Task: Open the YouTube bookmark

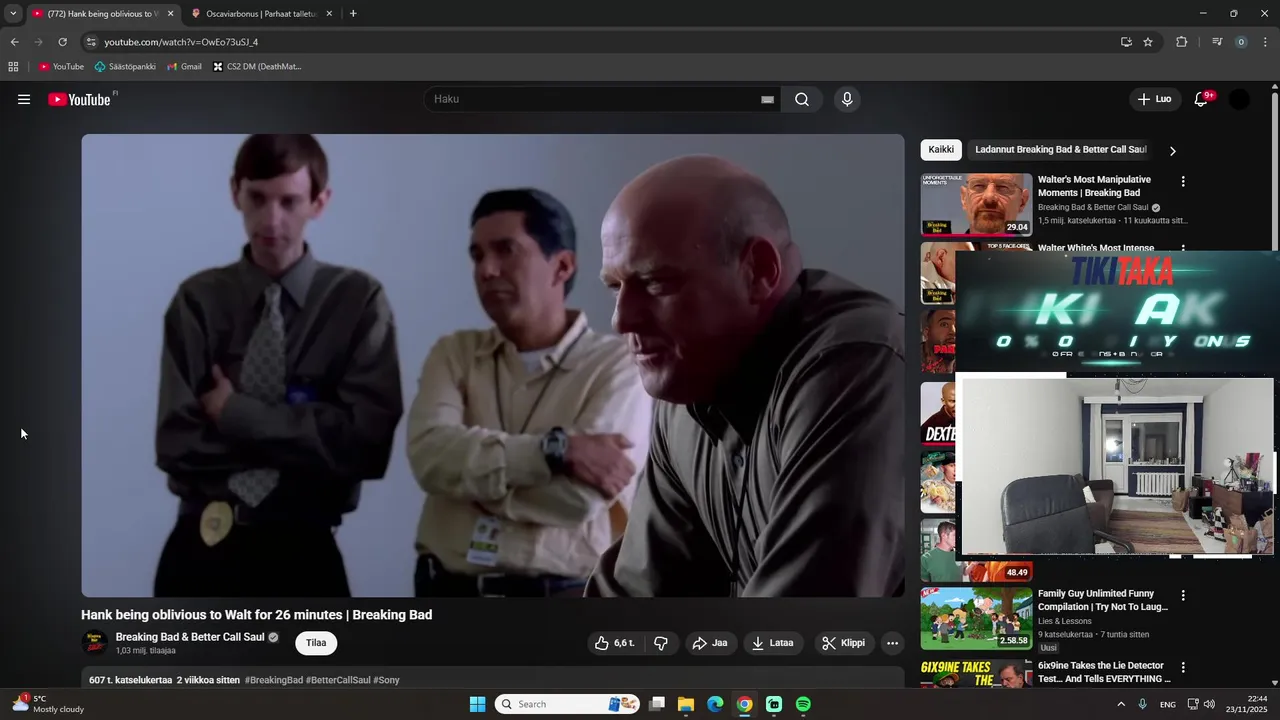Action: click(x=61, y=67)
